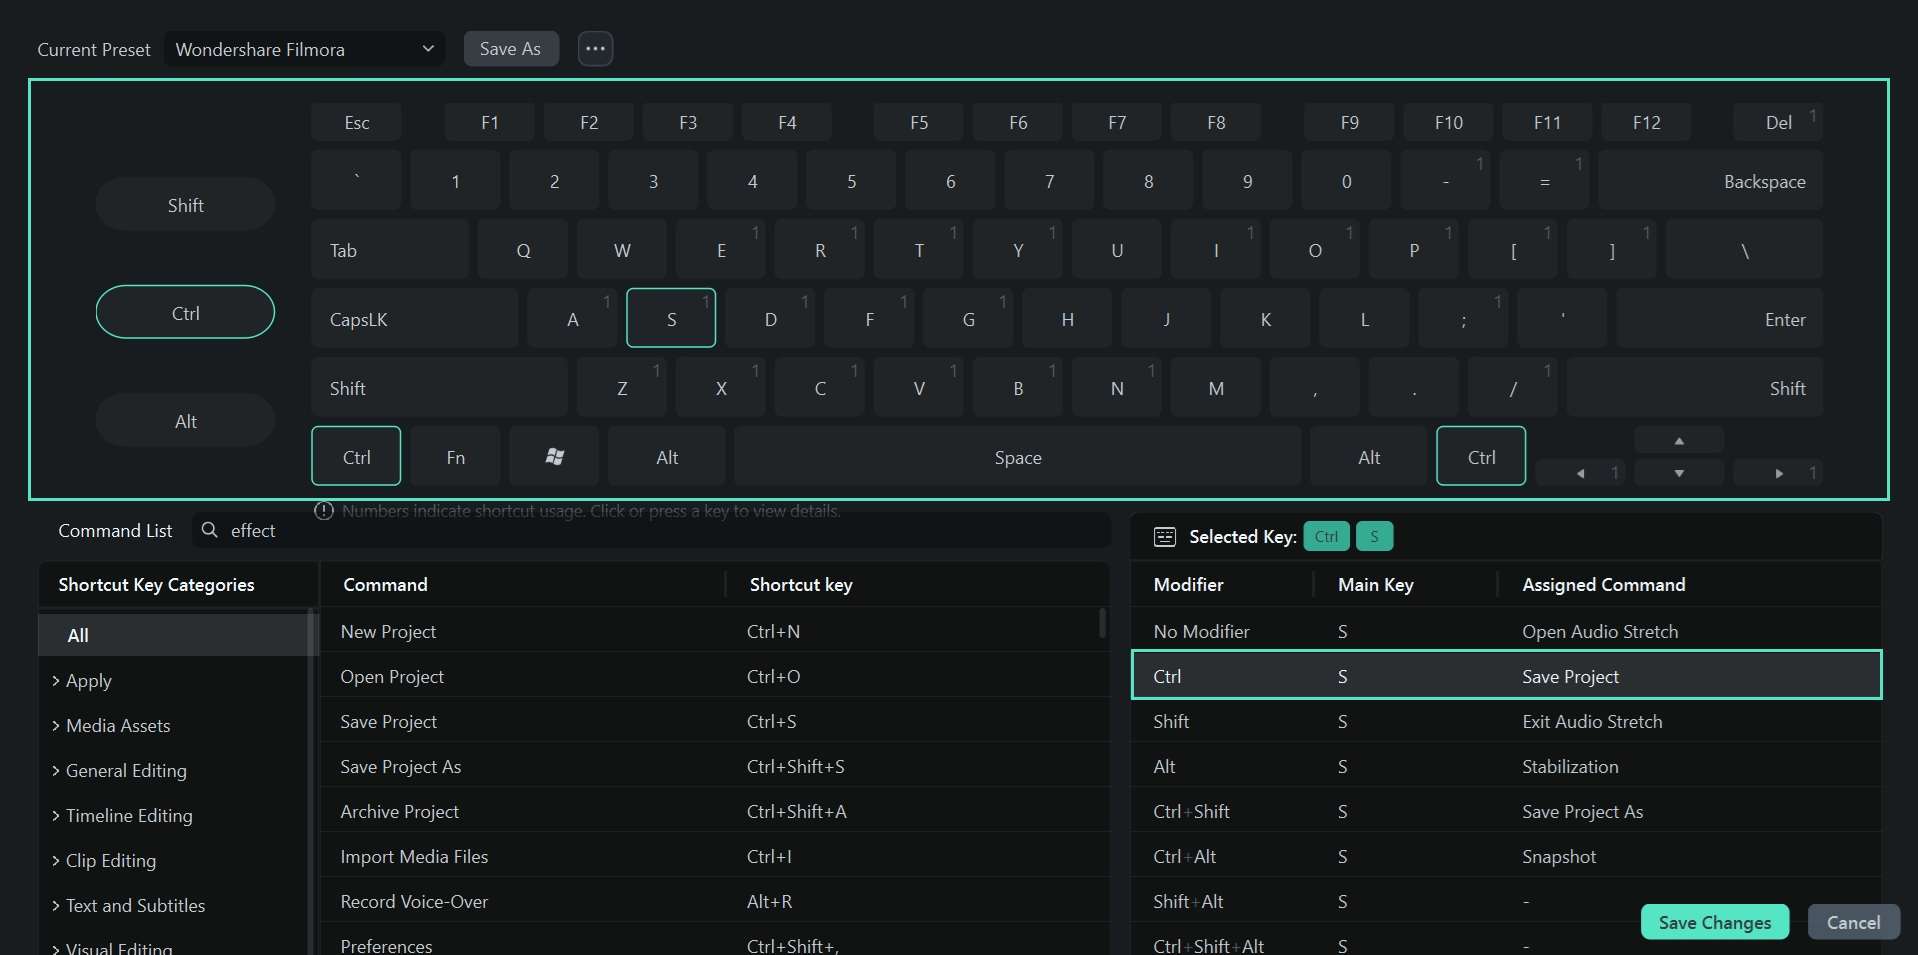Click the search magnifier icon in Command List
1918x955 pixels.
pyautogui.click(x=210, y=530)
